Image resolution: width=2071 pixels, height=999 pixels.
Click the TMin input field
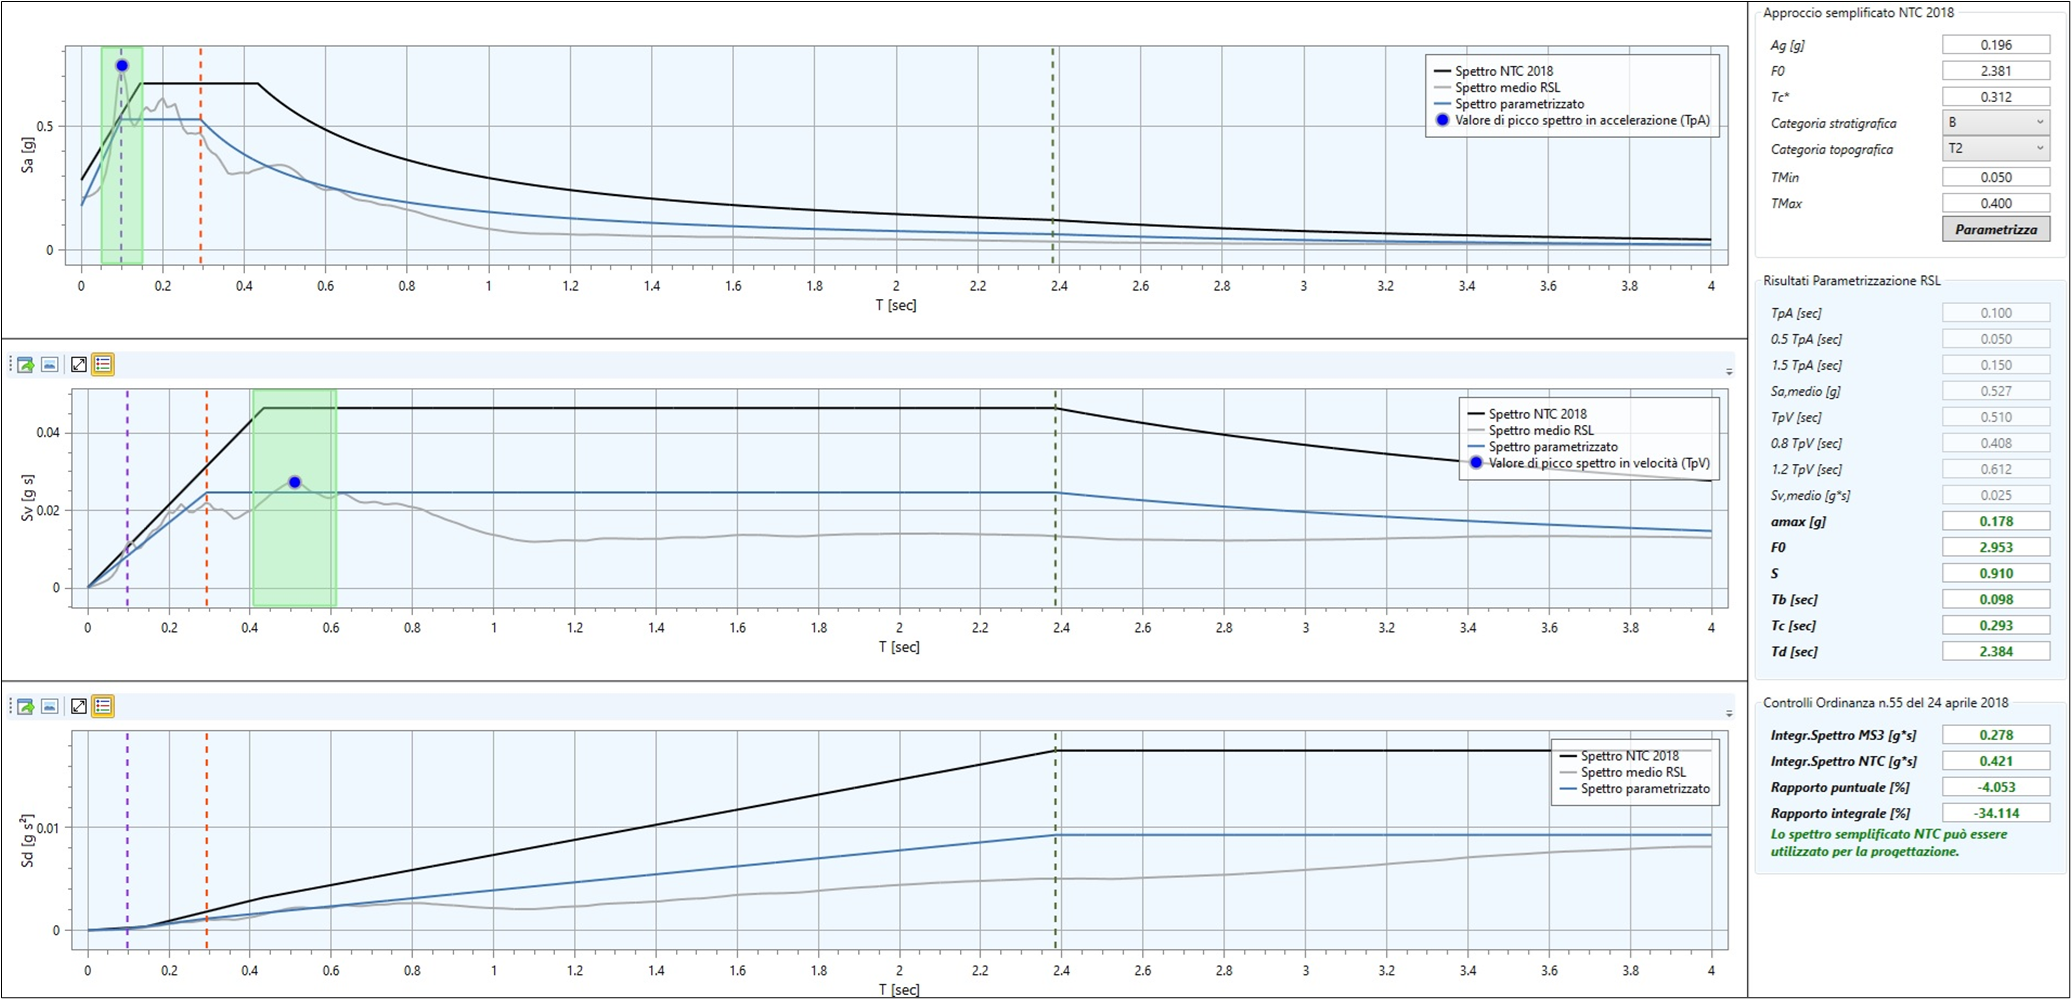click(1996, 177)
